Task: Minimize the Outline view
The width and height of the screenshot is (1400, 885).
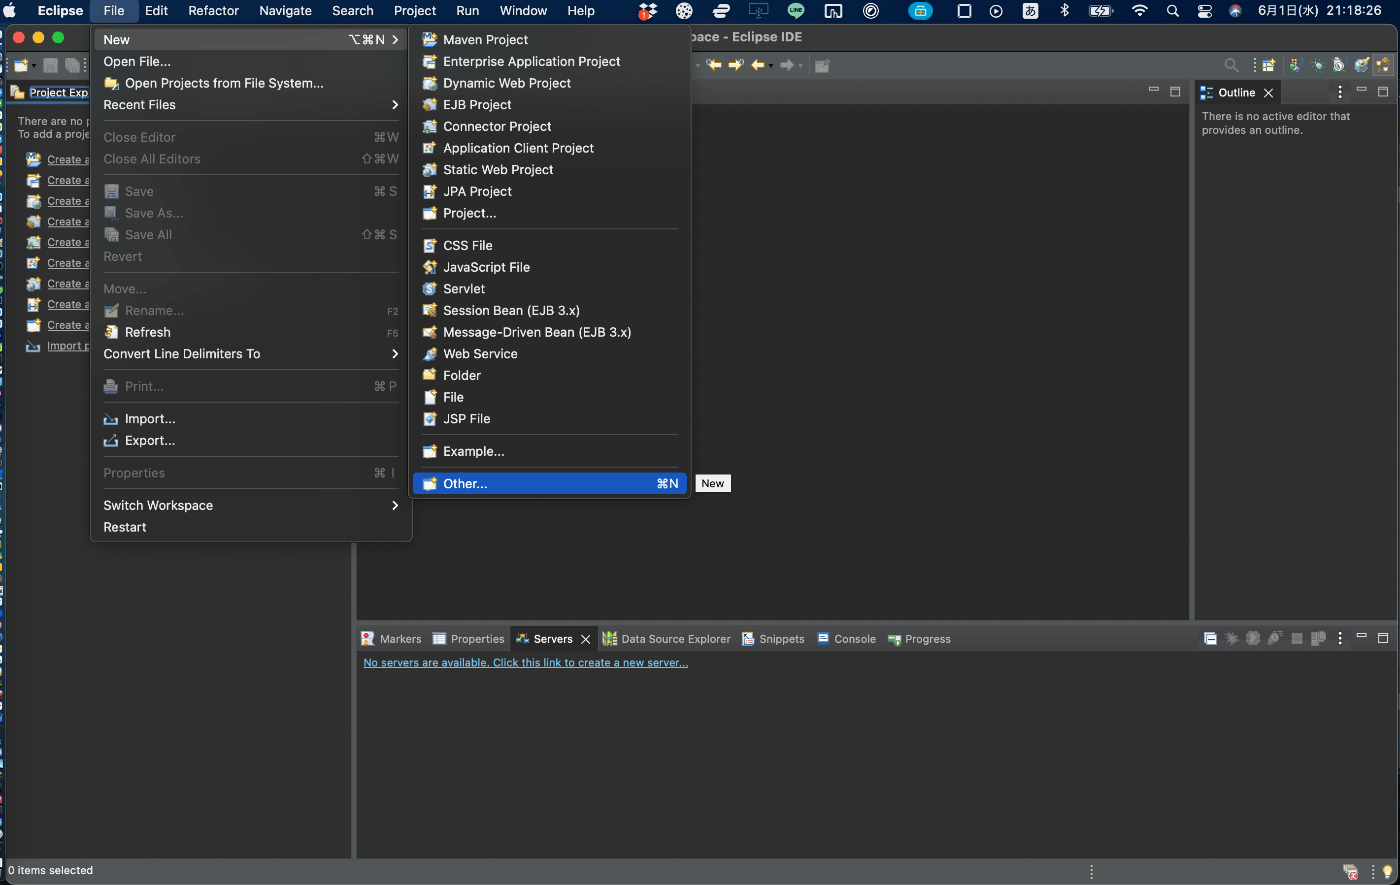Action: point(1361,91)
